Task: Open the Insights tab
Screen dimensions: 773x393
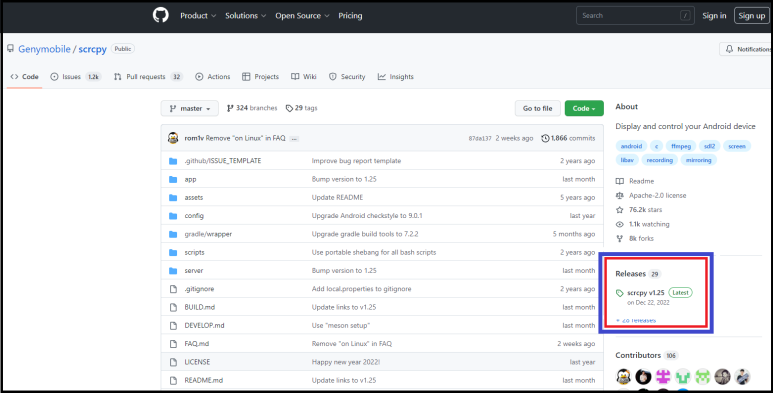Action: (x=395, y=76)
